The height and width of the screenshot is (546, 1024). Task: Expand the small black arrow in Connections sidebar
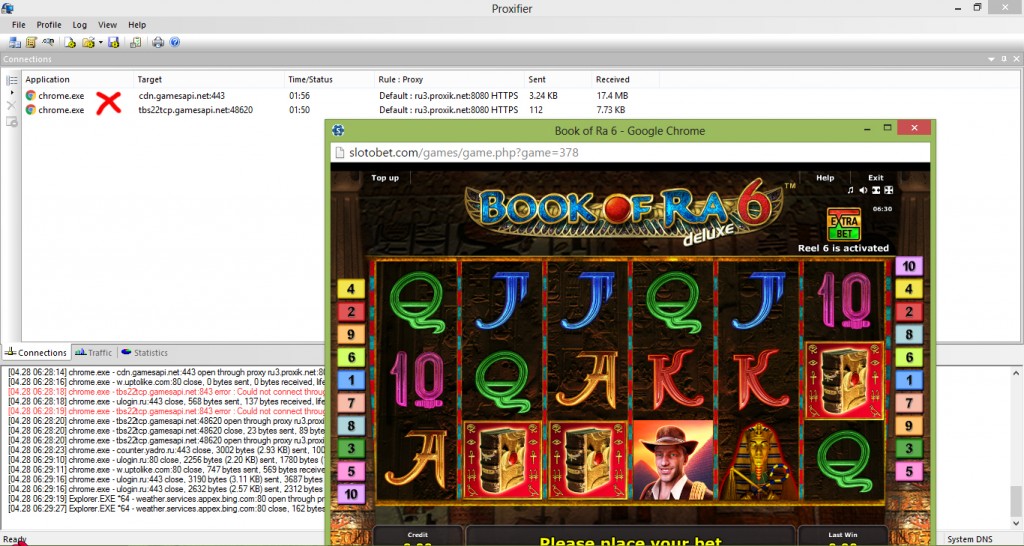(x=12, y=93)
